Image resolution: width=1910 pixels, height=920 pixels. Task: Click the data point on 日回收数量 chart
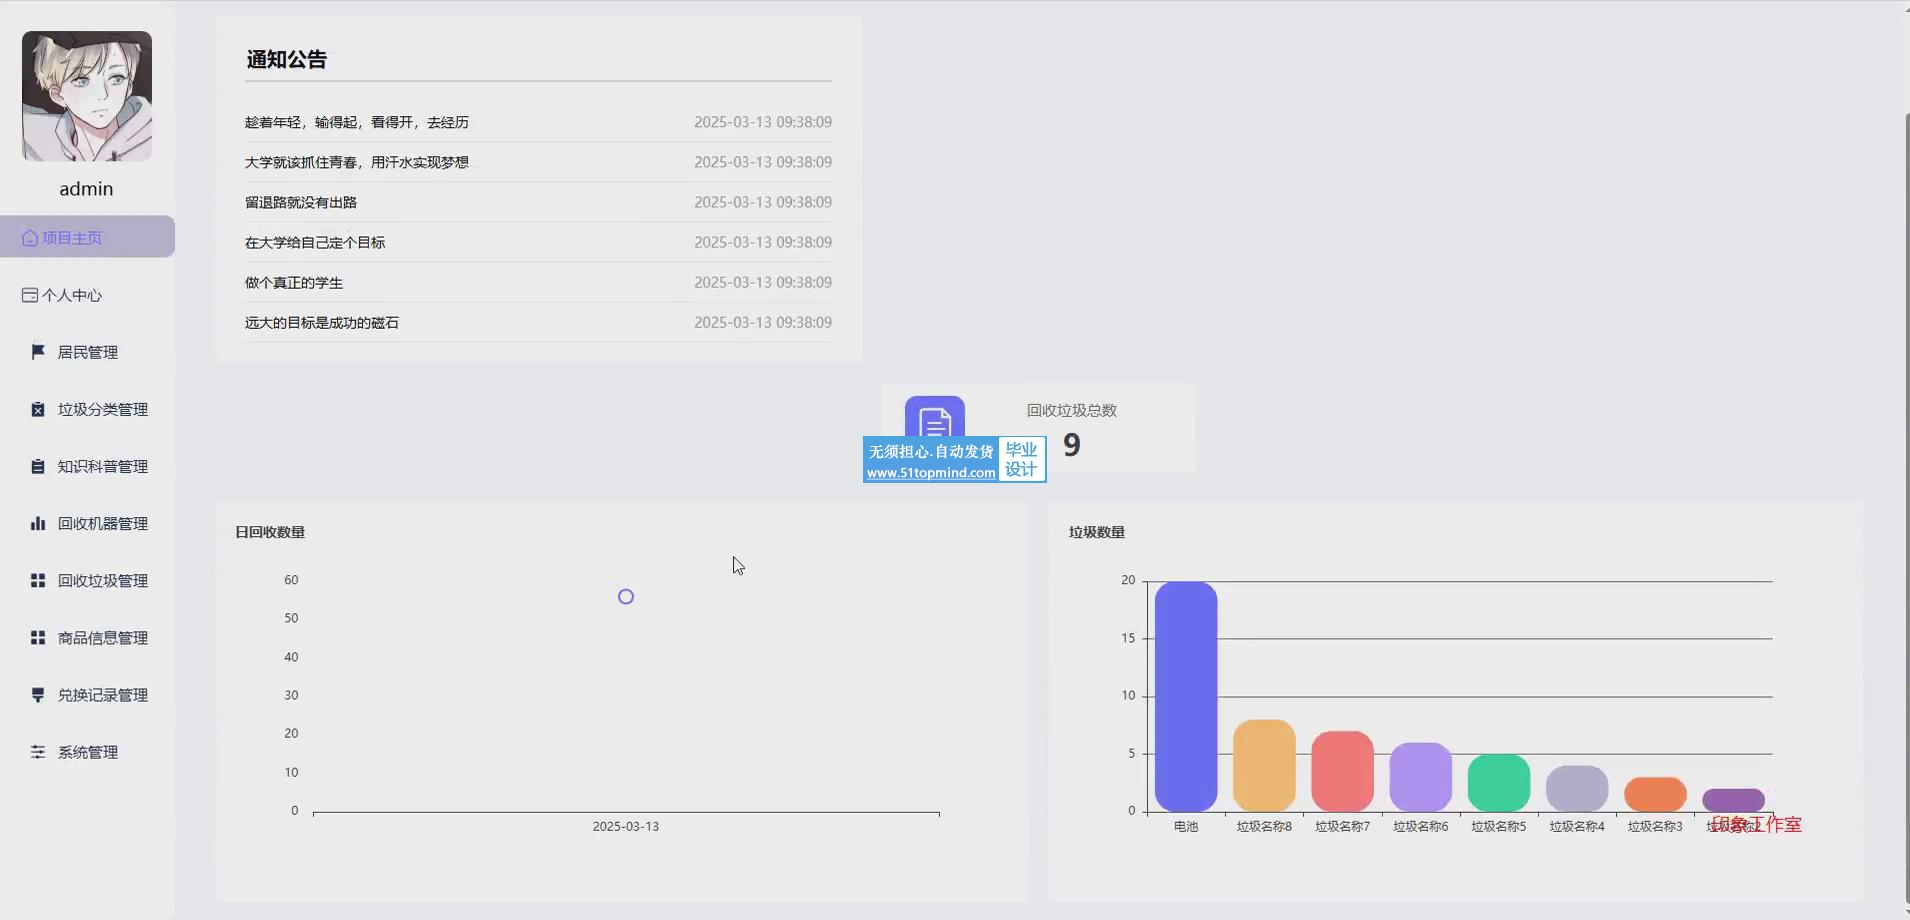[626, 597]
